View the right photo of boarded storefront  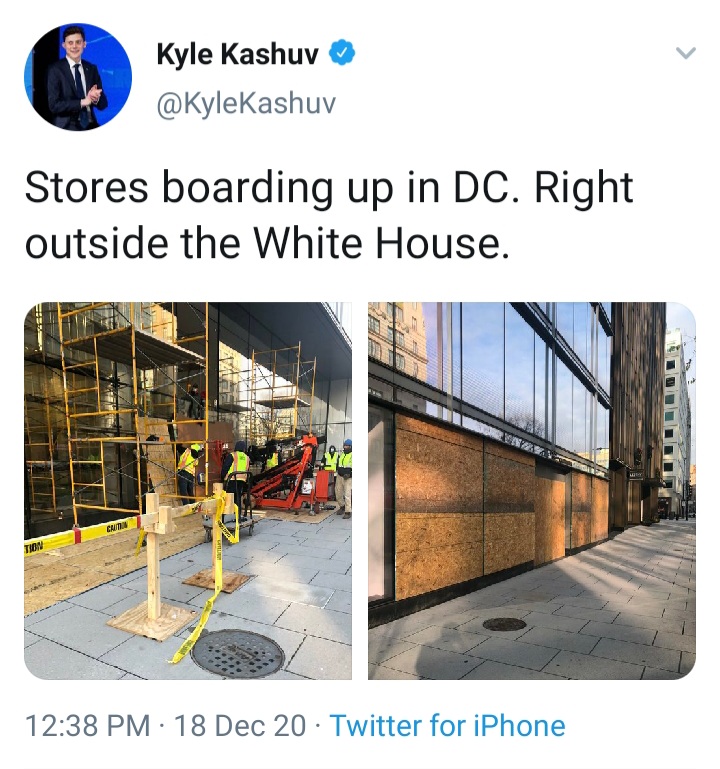[532, 490]
